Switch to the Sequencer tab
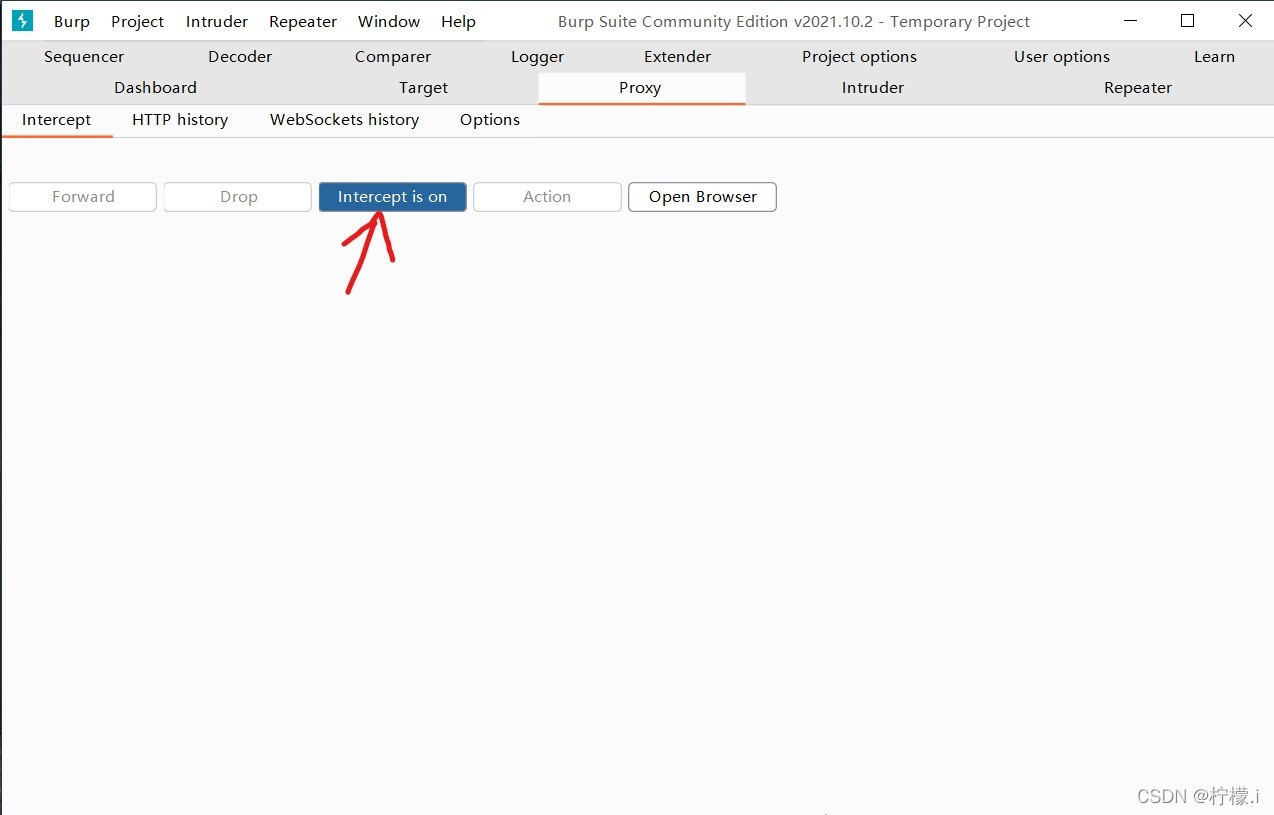 (84, 57)
